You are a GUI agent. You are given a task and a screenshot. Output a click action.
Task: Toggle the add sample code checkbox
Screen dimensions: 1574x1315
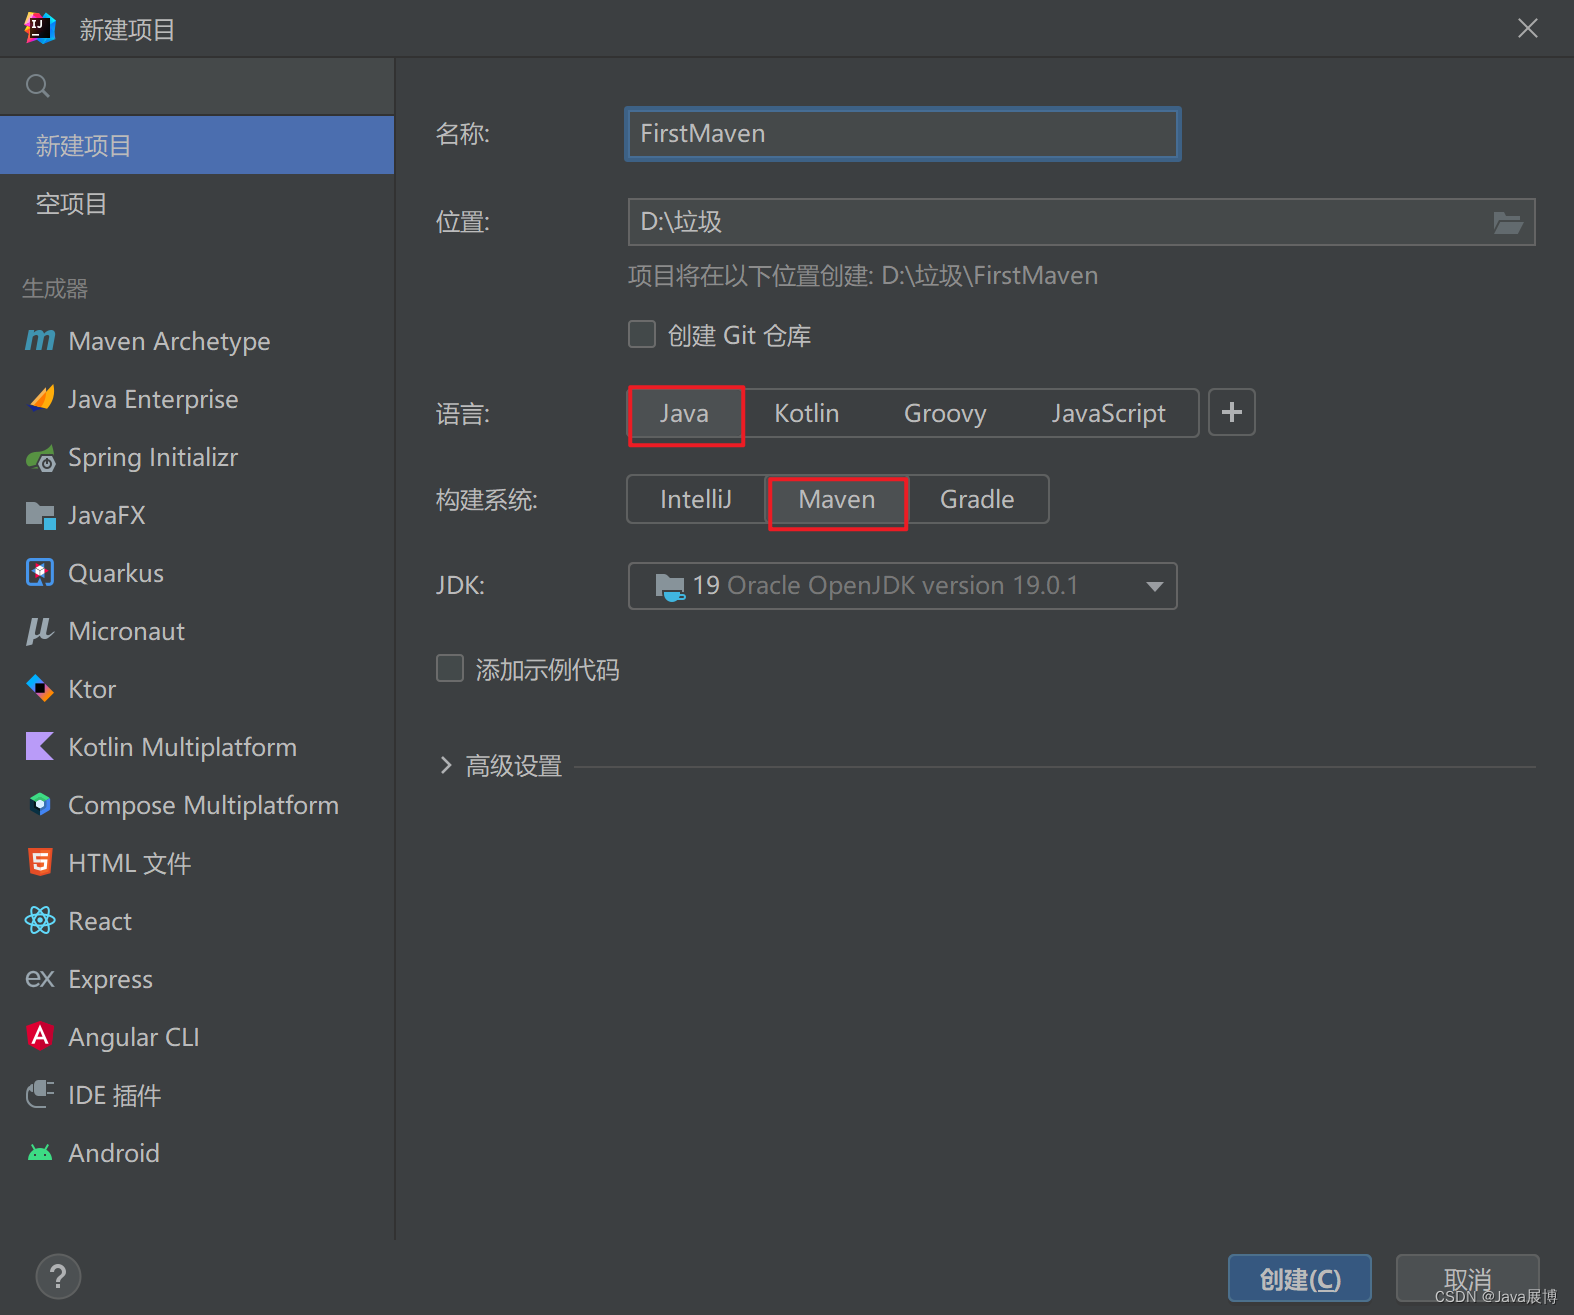click(450, 668)
